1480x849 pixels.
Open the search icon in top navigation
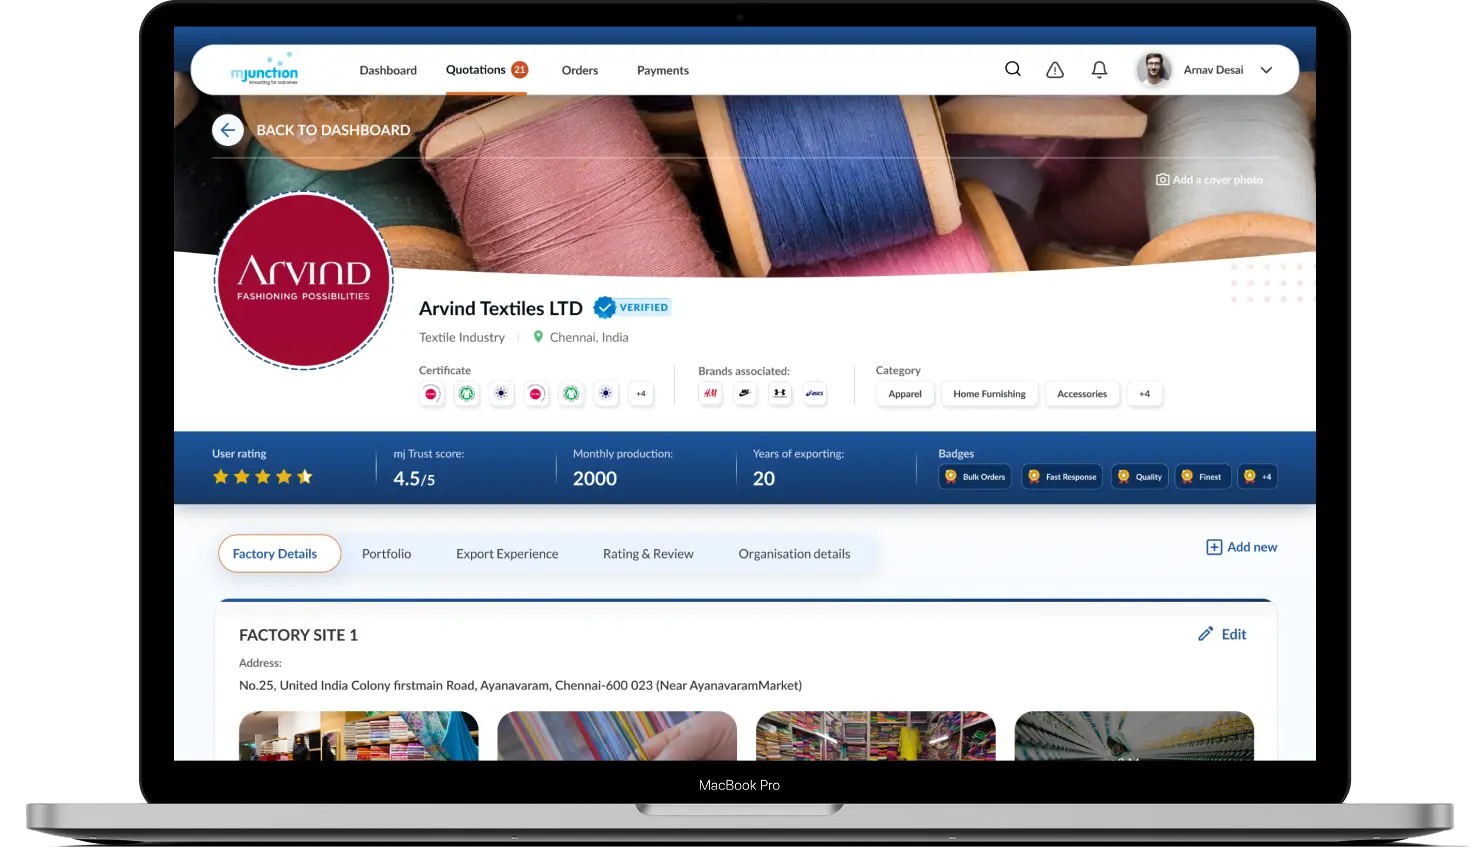click(x=1012, y=69)
